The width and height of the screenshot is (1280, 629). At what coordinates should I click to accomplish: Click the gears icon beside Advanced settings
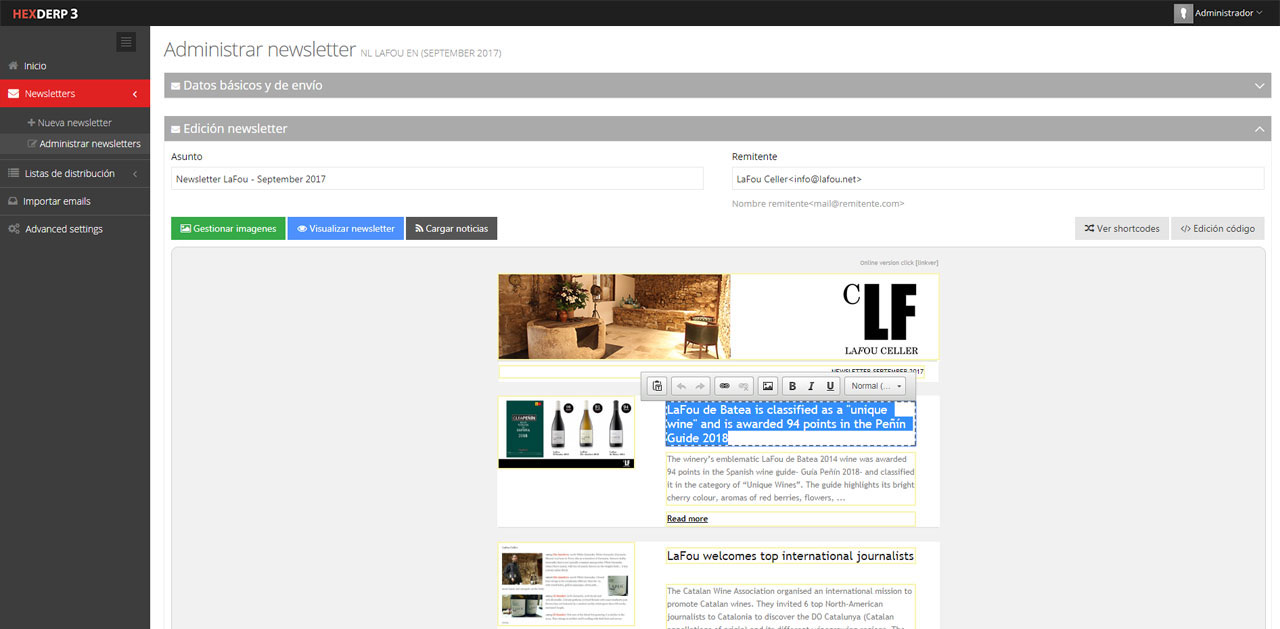click(14, 229)
